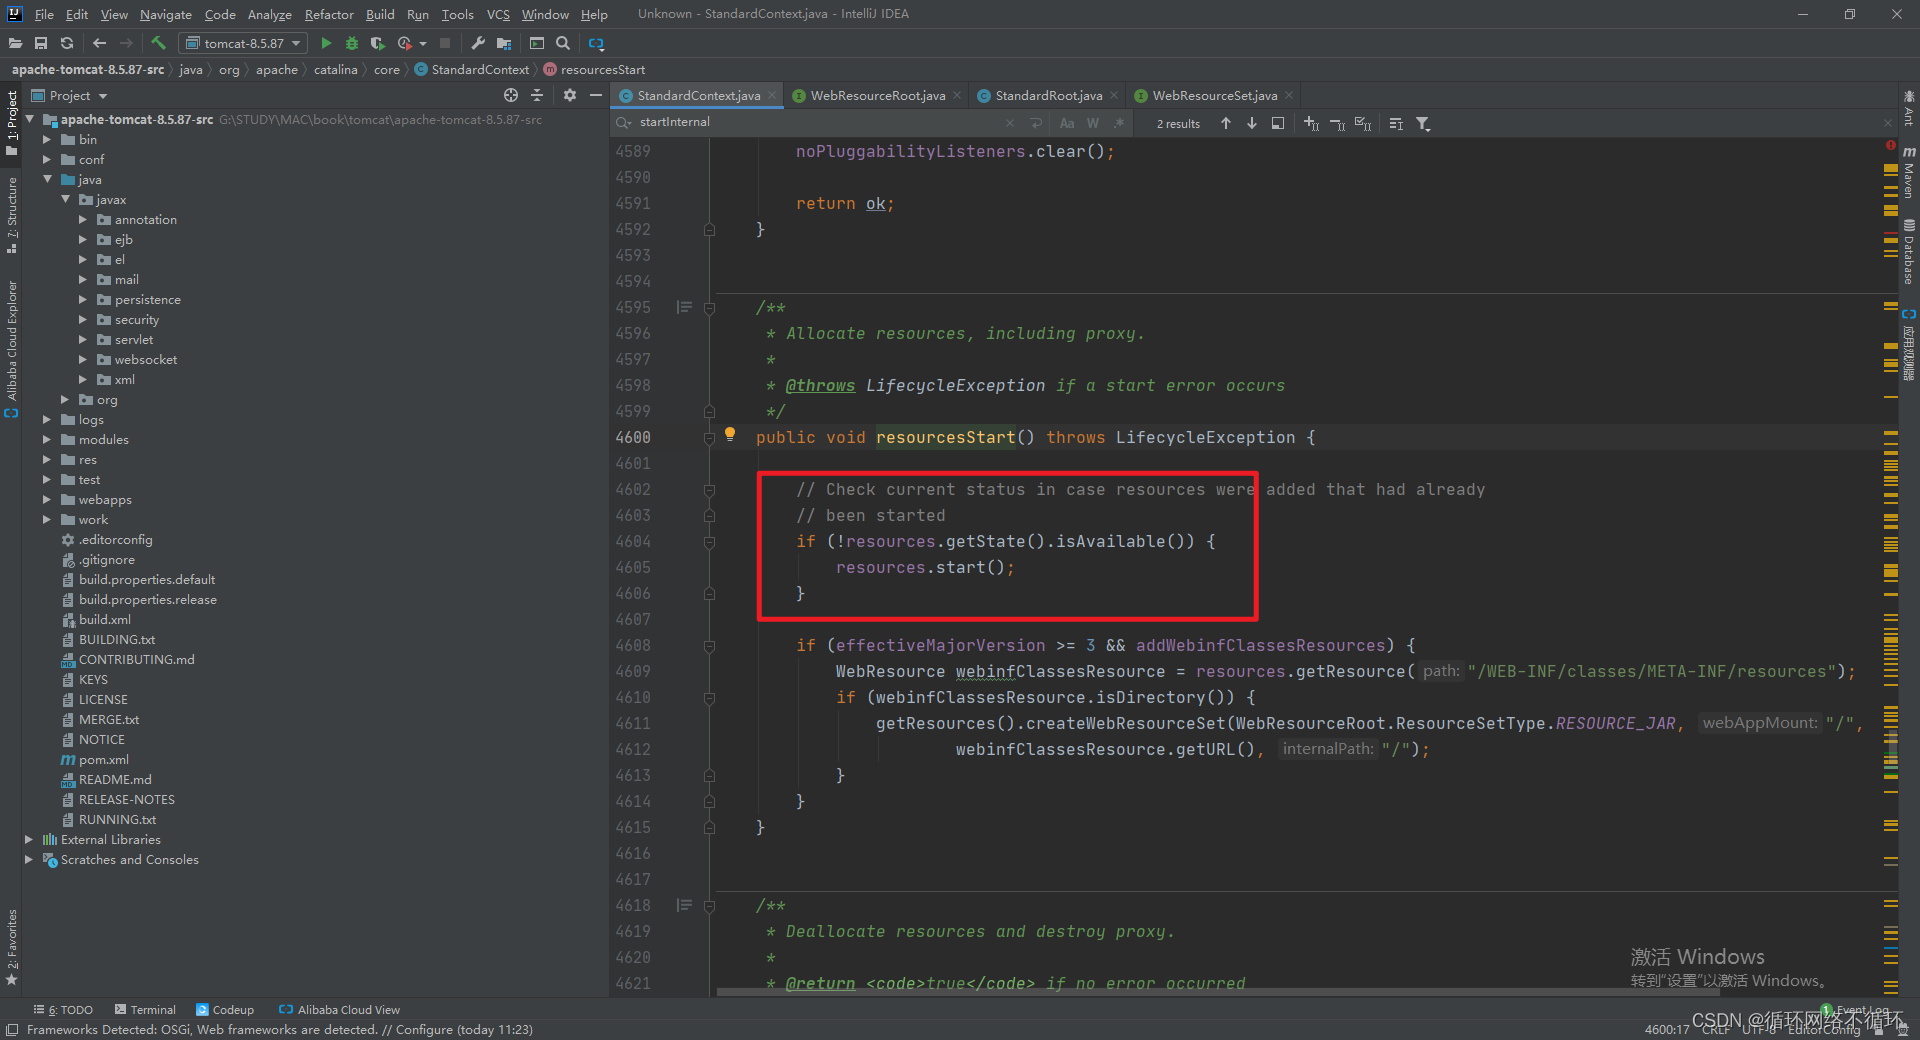Image resolution: width=1920 pixels, height=1040 pixels.
Task: Expand the webapps folder node
Action: coord(46,499)
